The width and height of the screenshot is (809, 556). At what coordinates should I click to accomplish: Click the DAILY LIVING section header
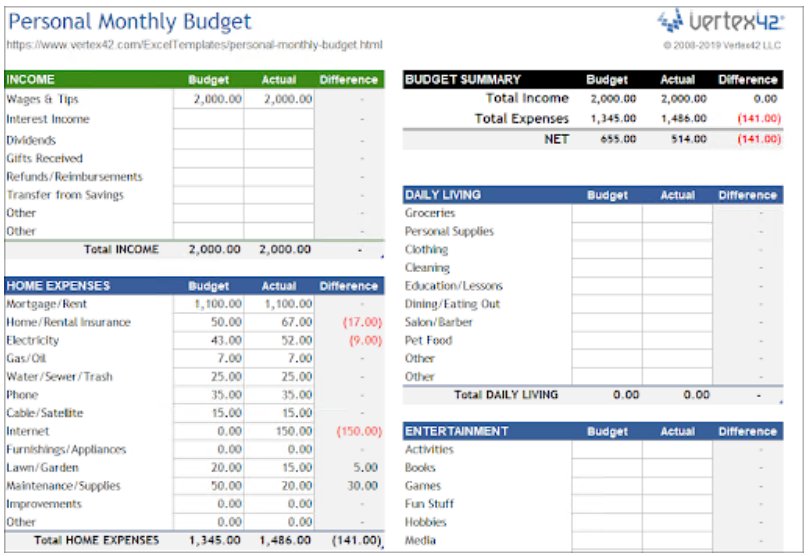pyautogui.click(x=443, y=195)
